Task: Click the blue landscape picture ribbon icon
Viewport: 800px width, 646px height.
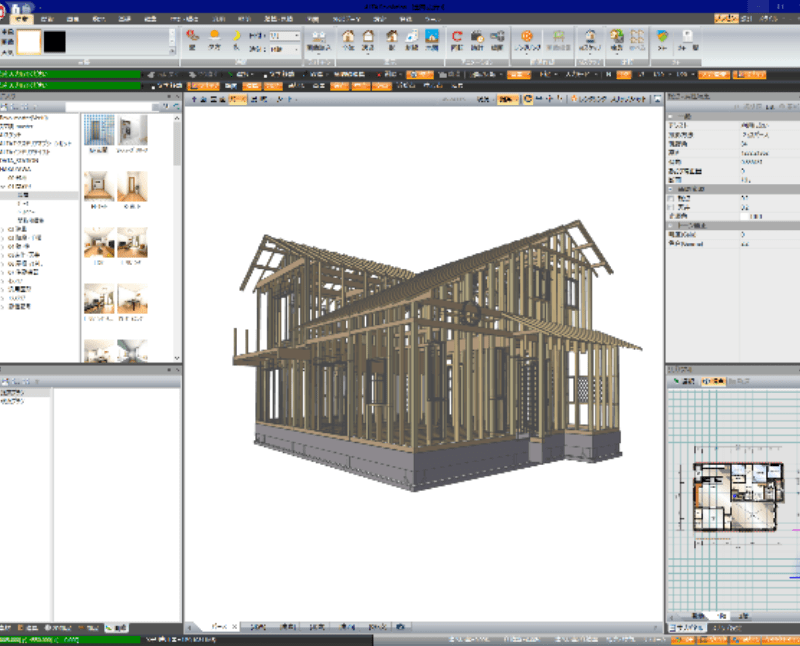Action: click(431, 37)
